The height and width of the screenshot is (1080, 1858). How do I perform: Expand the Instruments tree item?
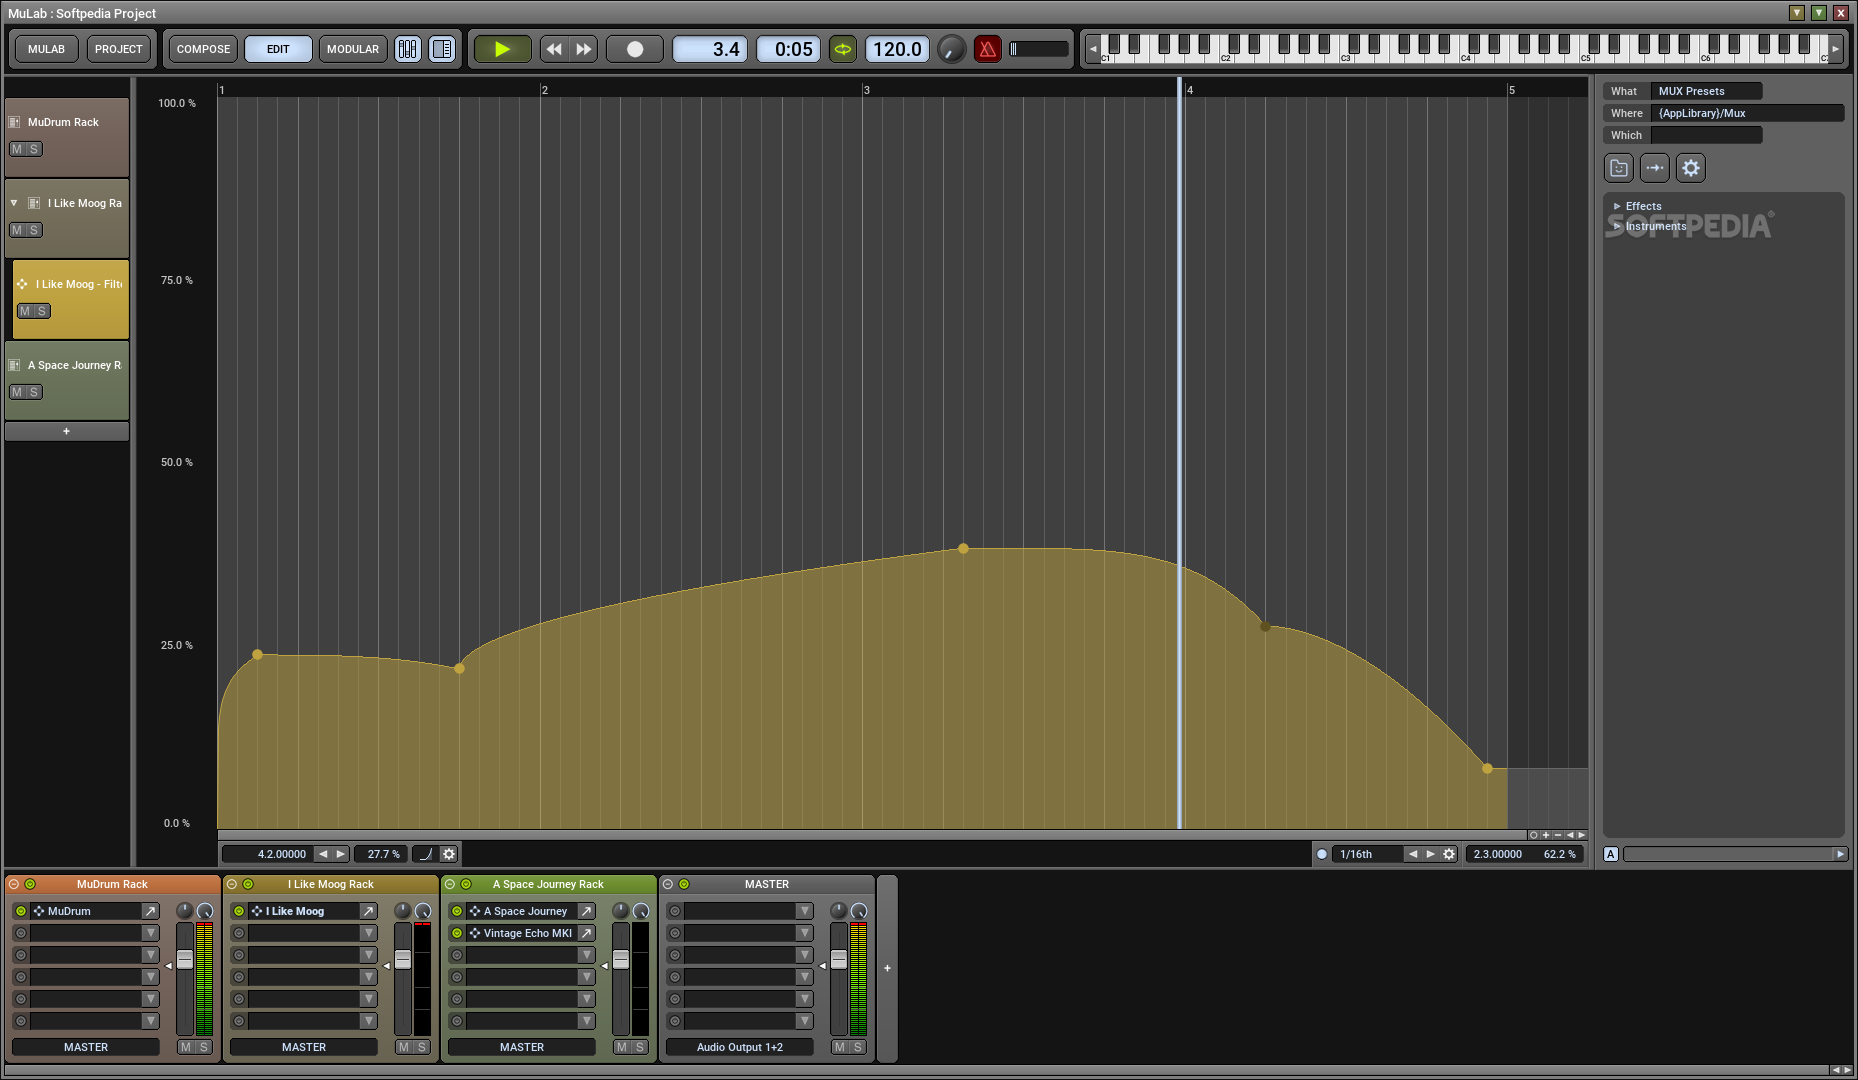pos(1617,226)
